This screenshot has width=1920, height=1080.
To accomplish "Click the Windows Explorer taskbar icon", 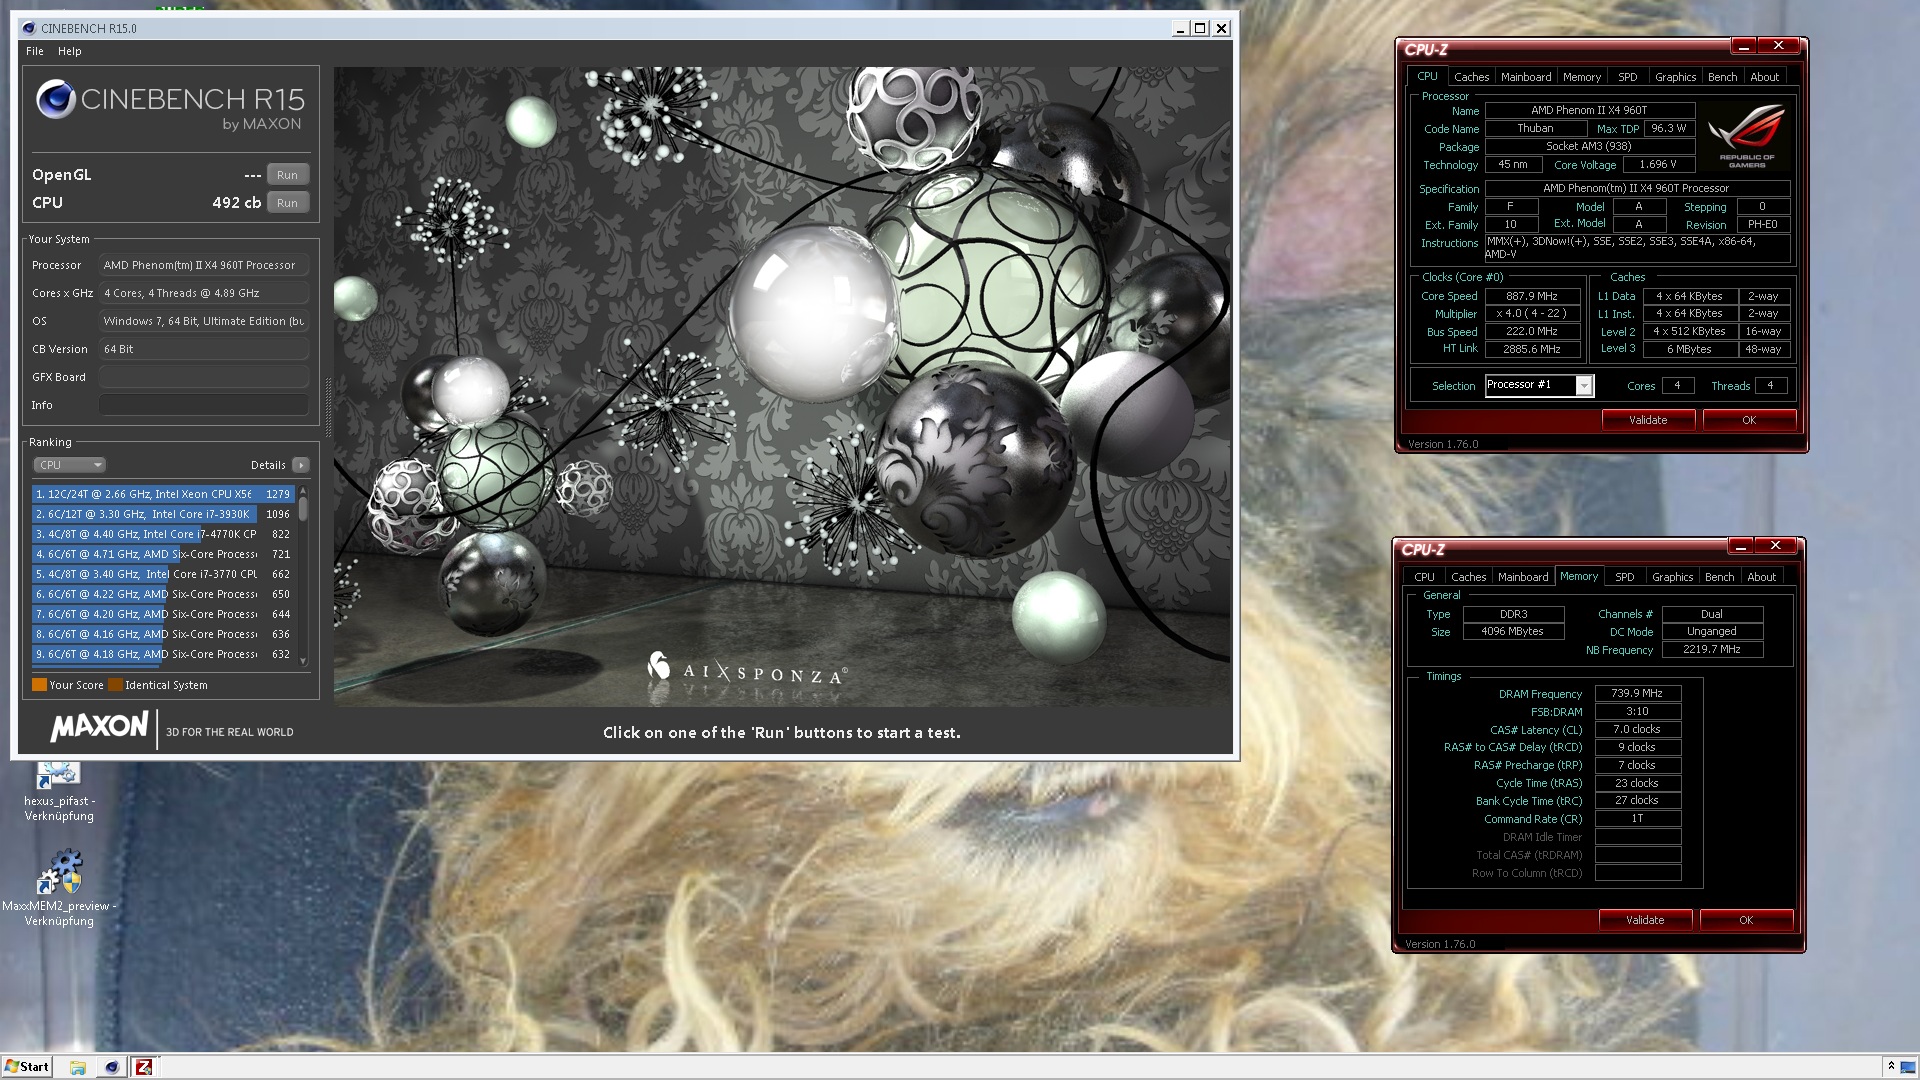I will click(78, 1067).
